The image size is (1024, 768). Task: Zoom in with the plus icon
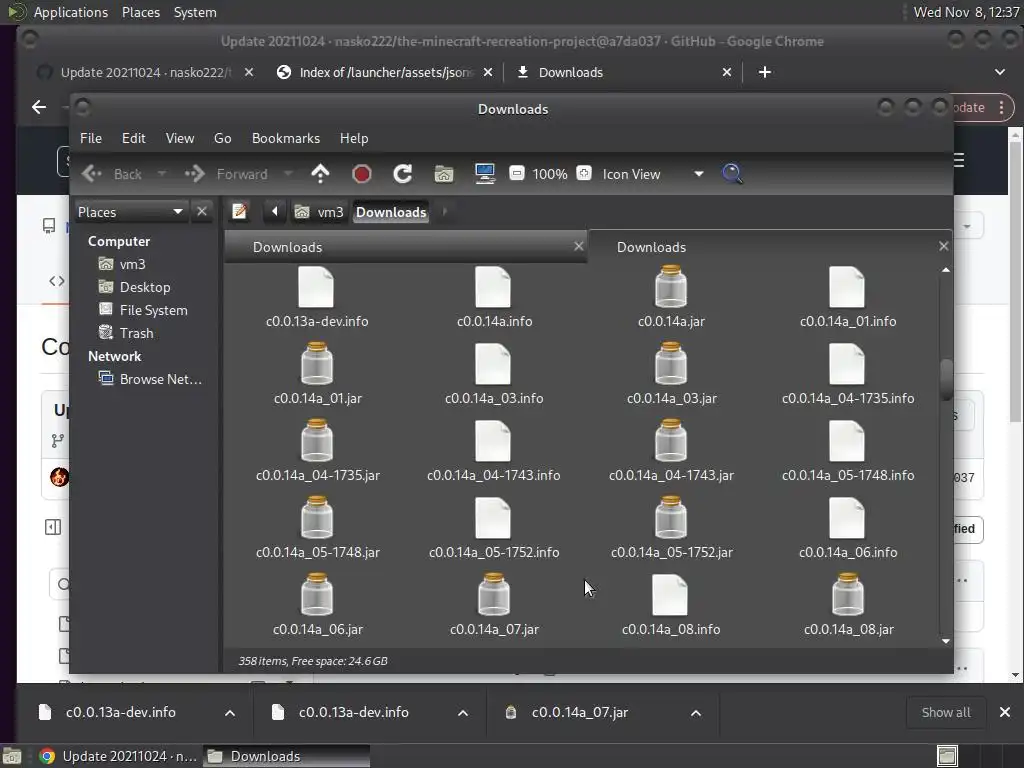(584, 174)
